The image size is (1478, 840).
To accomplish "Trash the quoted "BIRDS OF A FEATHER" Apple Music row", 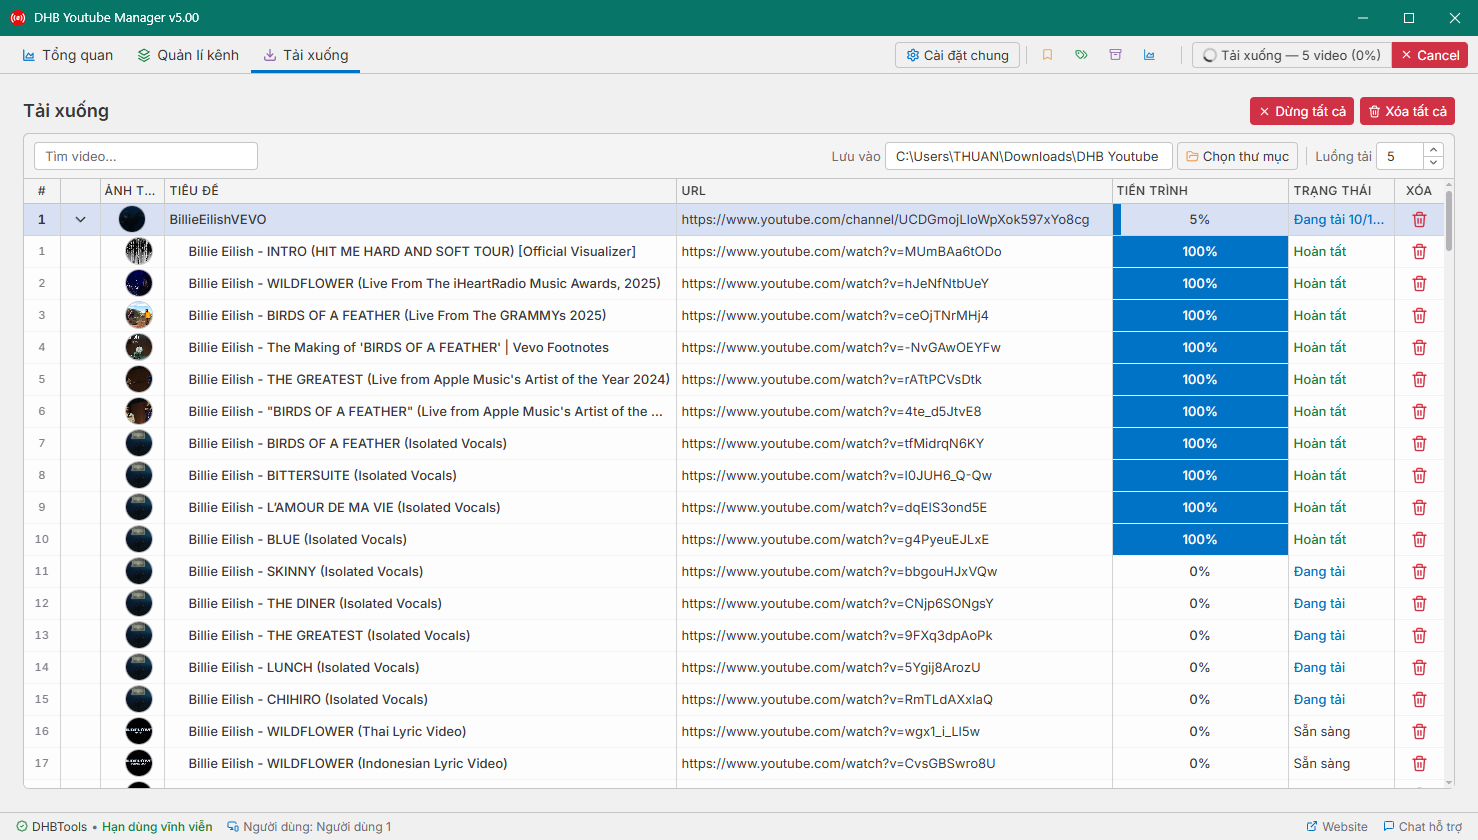I will (1419, 412).
